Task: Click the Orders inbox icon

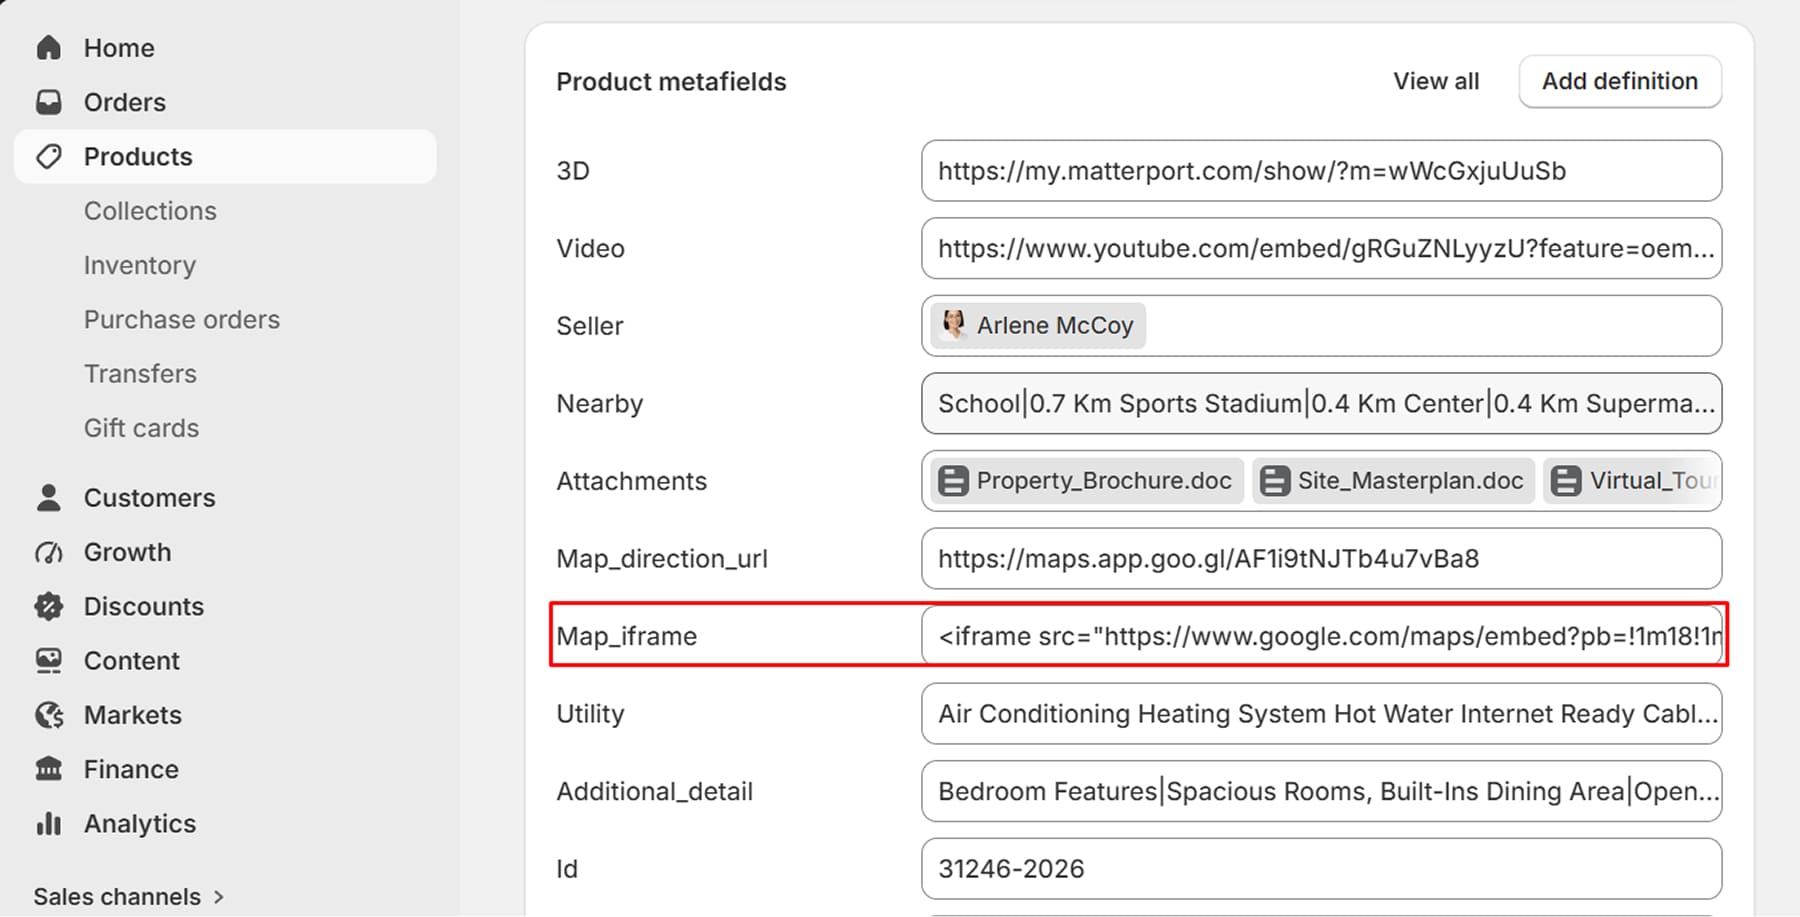Action: coord(48,102)
